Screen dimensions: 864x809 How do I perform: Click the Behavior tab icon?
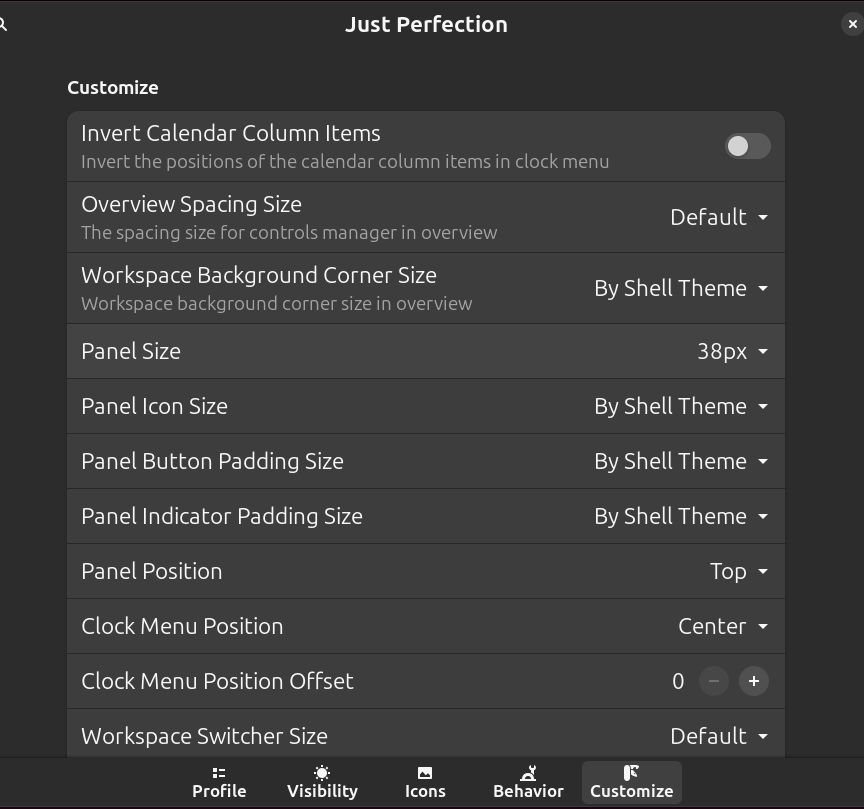[x=528, y=773]
